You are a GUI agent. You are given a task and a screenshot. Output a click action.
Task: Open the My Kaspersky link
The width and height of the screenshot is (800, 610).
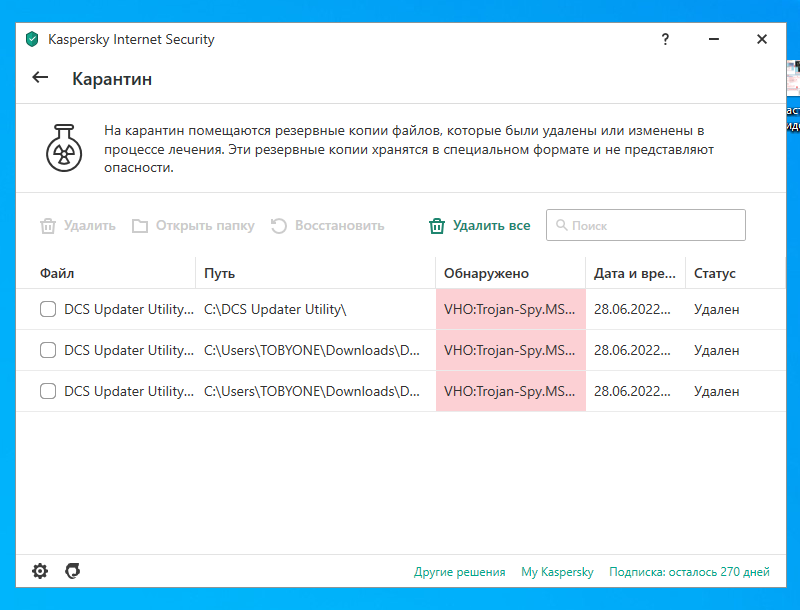[557, 572]
